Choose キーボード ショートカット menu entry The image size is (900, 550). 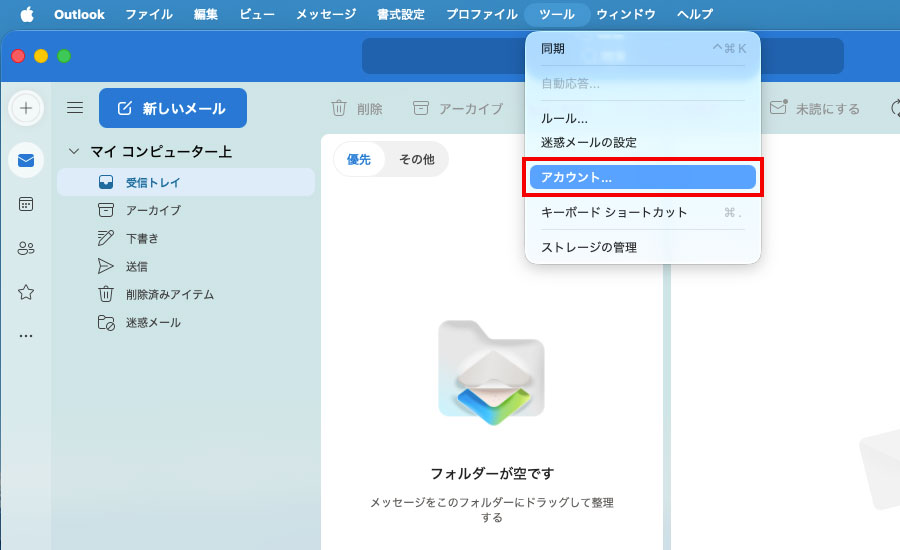pos(643,212)
